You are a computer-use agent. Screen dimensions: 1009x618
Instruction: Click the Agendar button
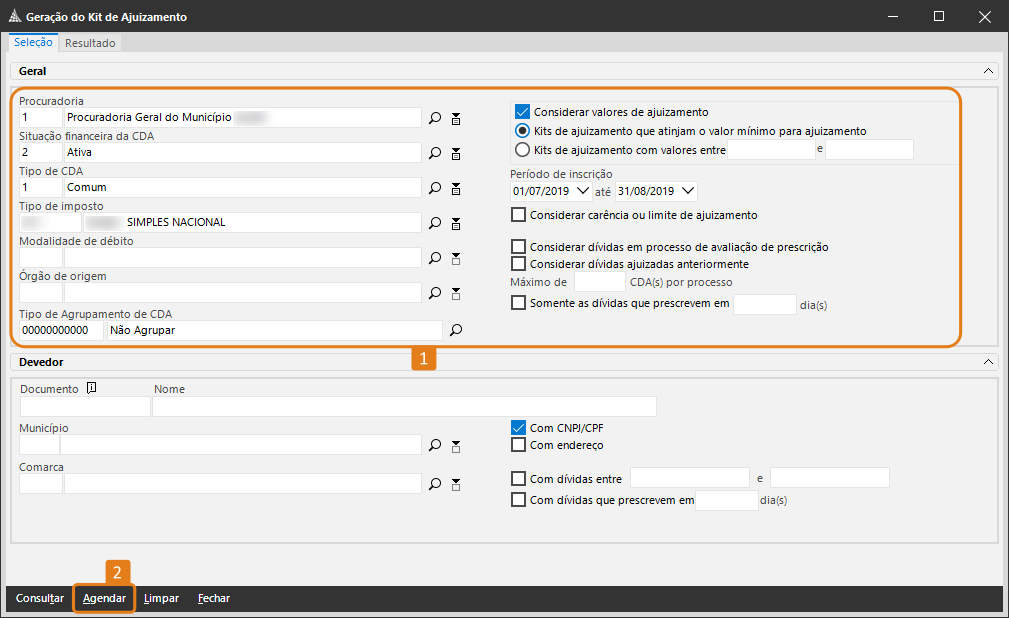pos(104,598)
